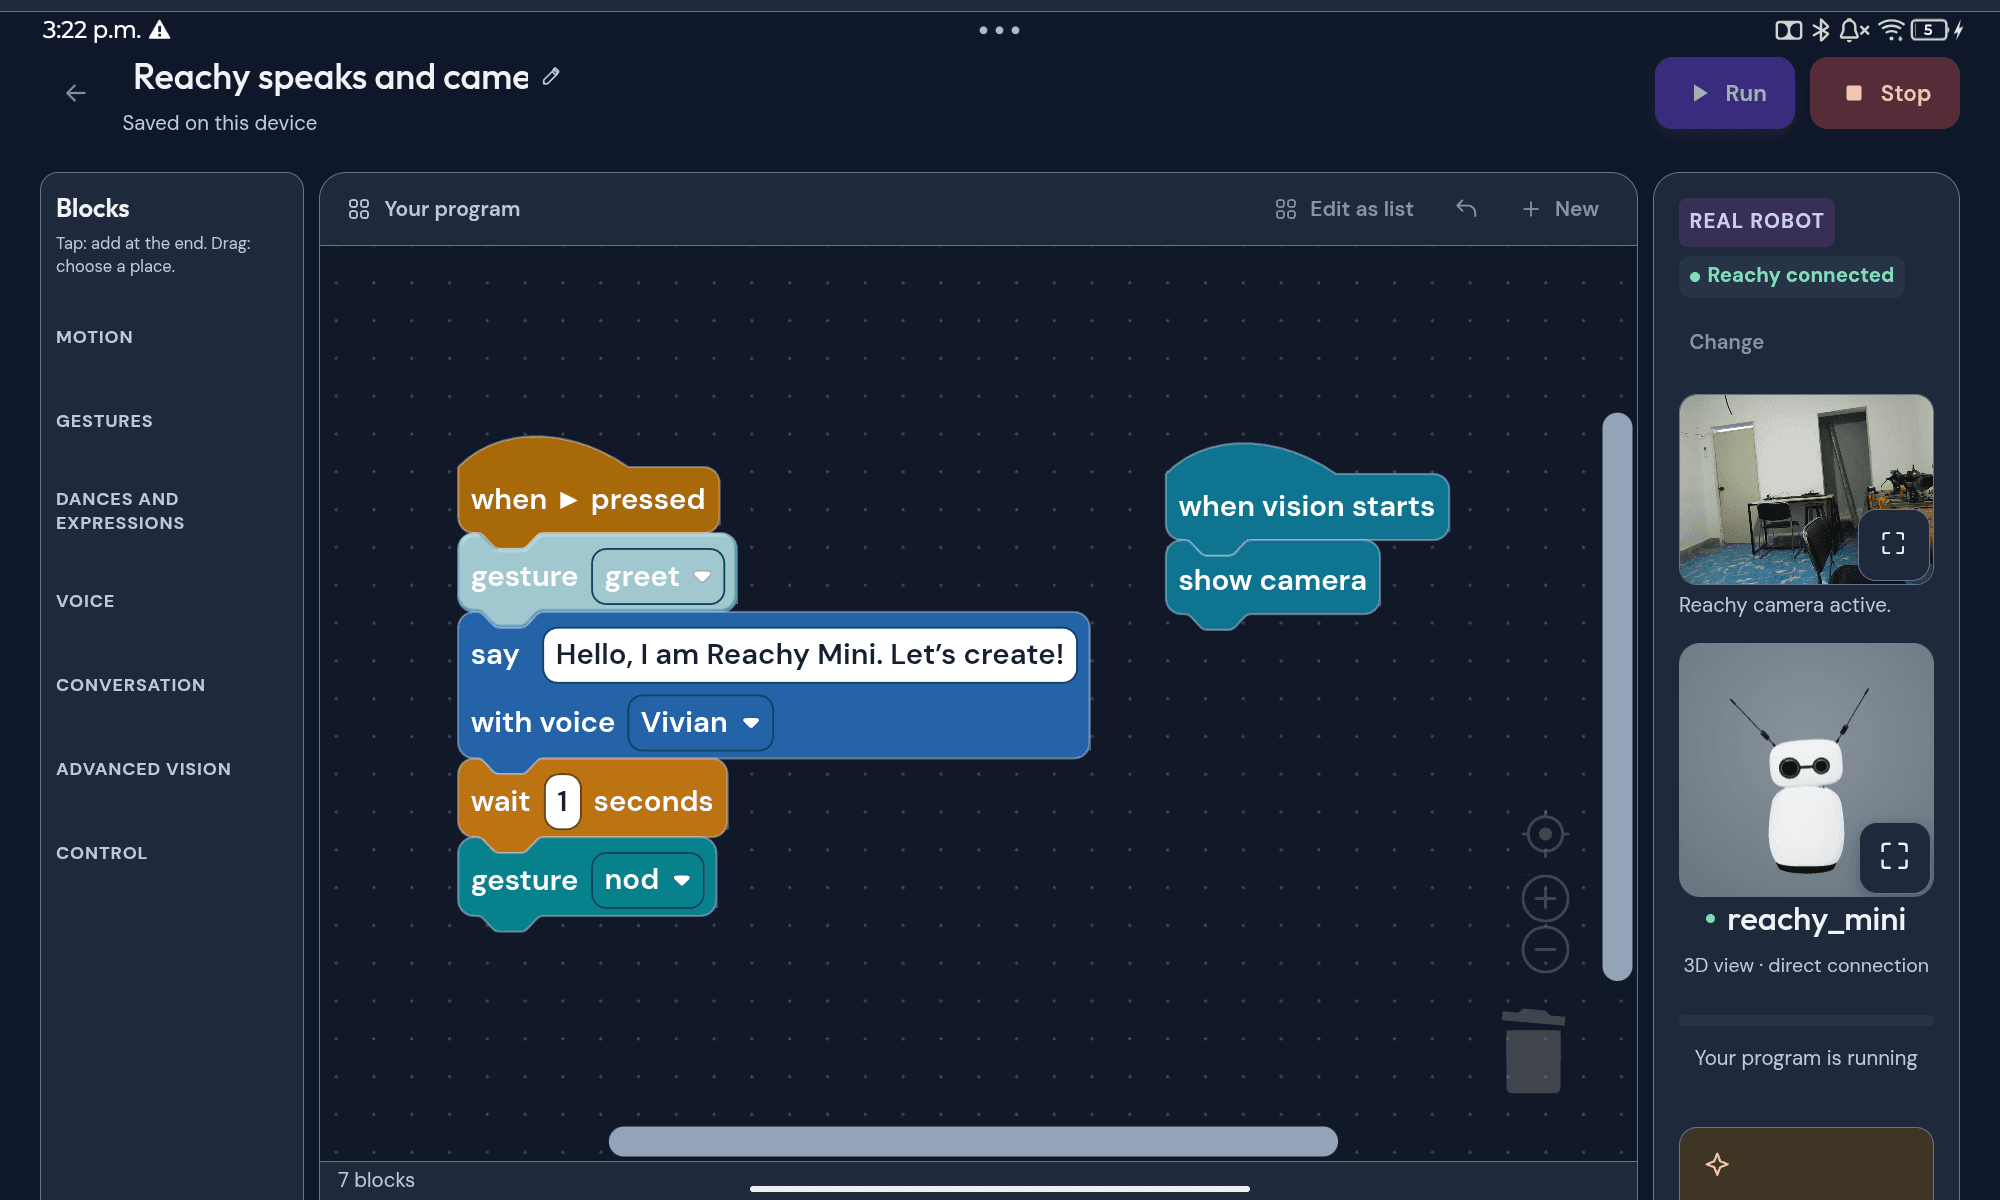
Task: Switch to Edit as list view
Action: click(1344, 209)
